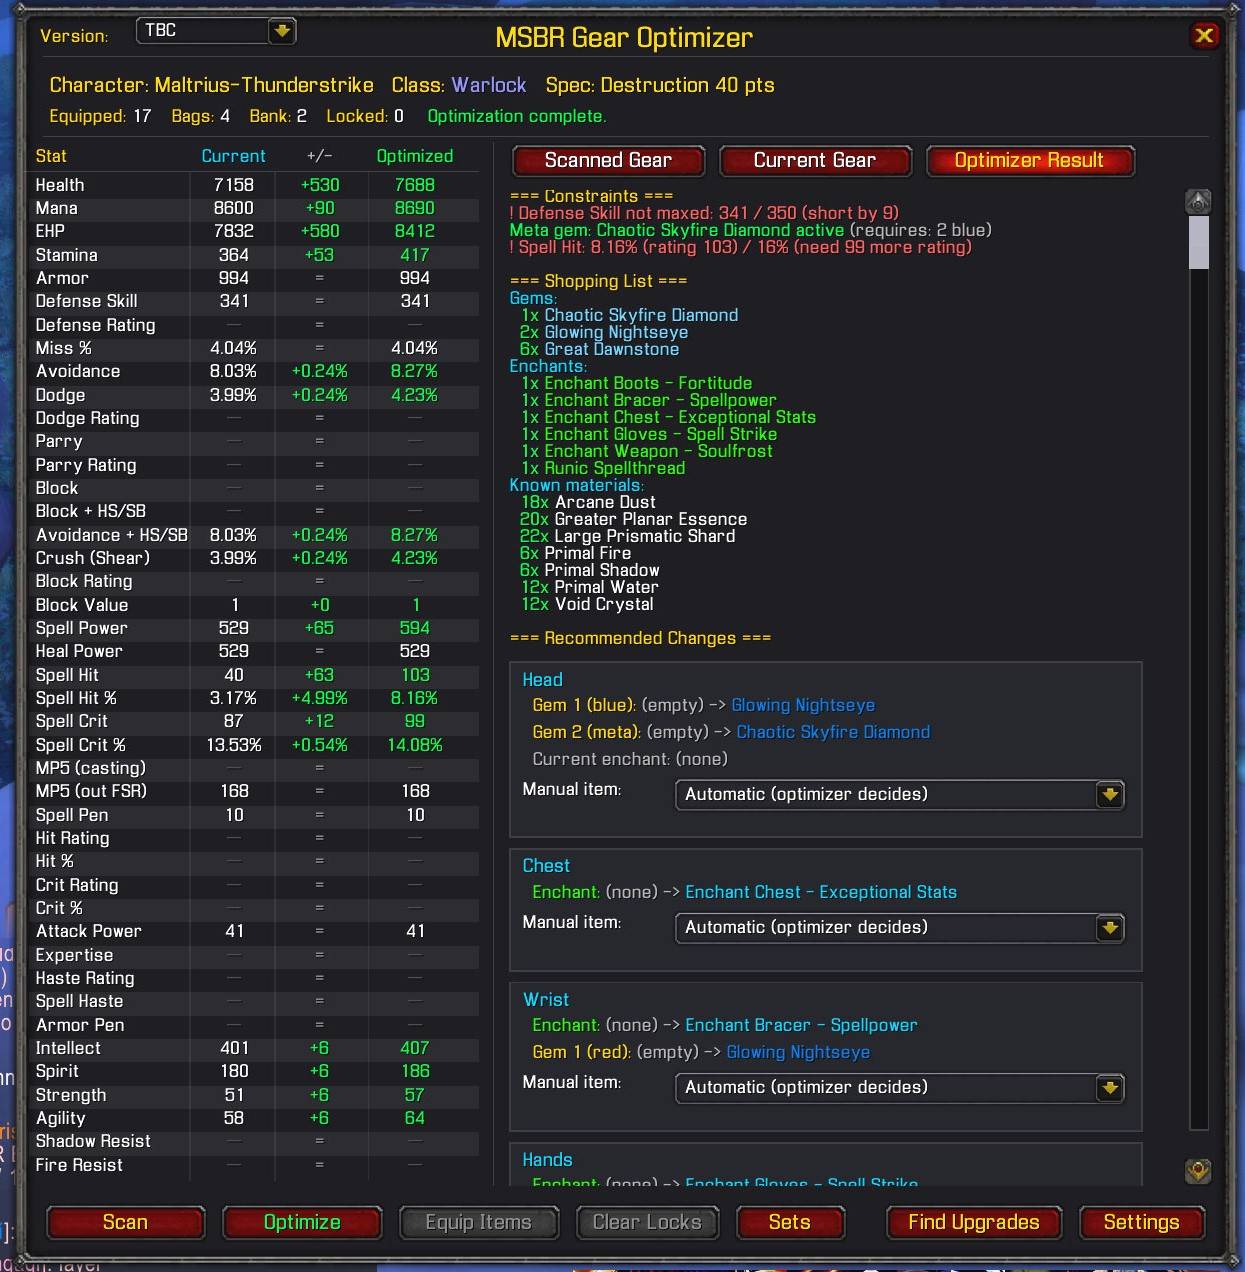Click Enchant Bracer - Spellpower in Wrist section

801,1025
